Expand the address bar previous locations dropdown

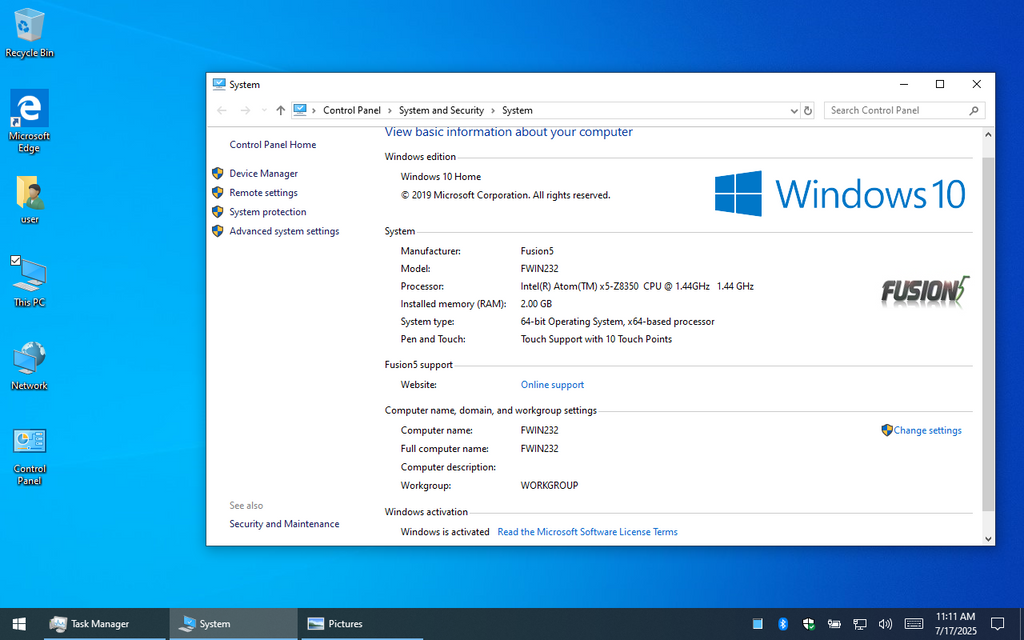(x=794, y=111)
